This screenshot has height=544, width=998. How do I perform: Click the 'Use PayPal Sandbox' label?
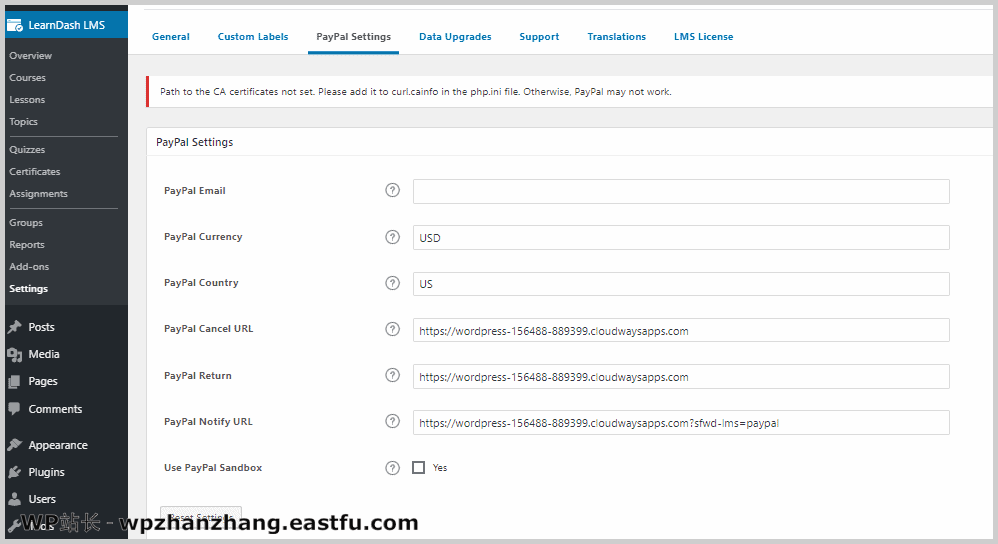pos(213,468)
